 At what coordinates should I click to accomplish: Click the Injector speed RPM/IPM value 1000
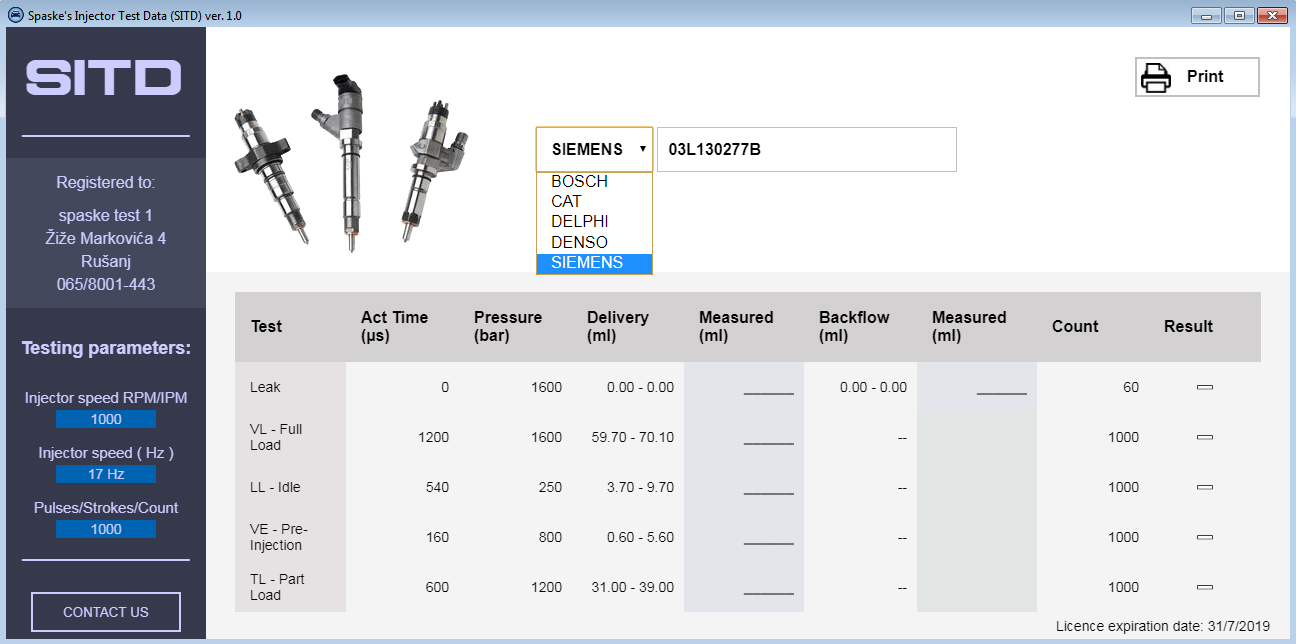coord(106,419)
